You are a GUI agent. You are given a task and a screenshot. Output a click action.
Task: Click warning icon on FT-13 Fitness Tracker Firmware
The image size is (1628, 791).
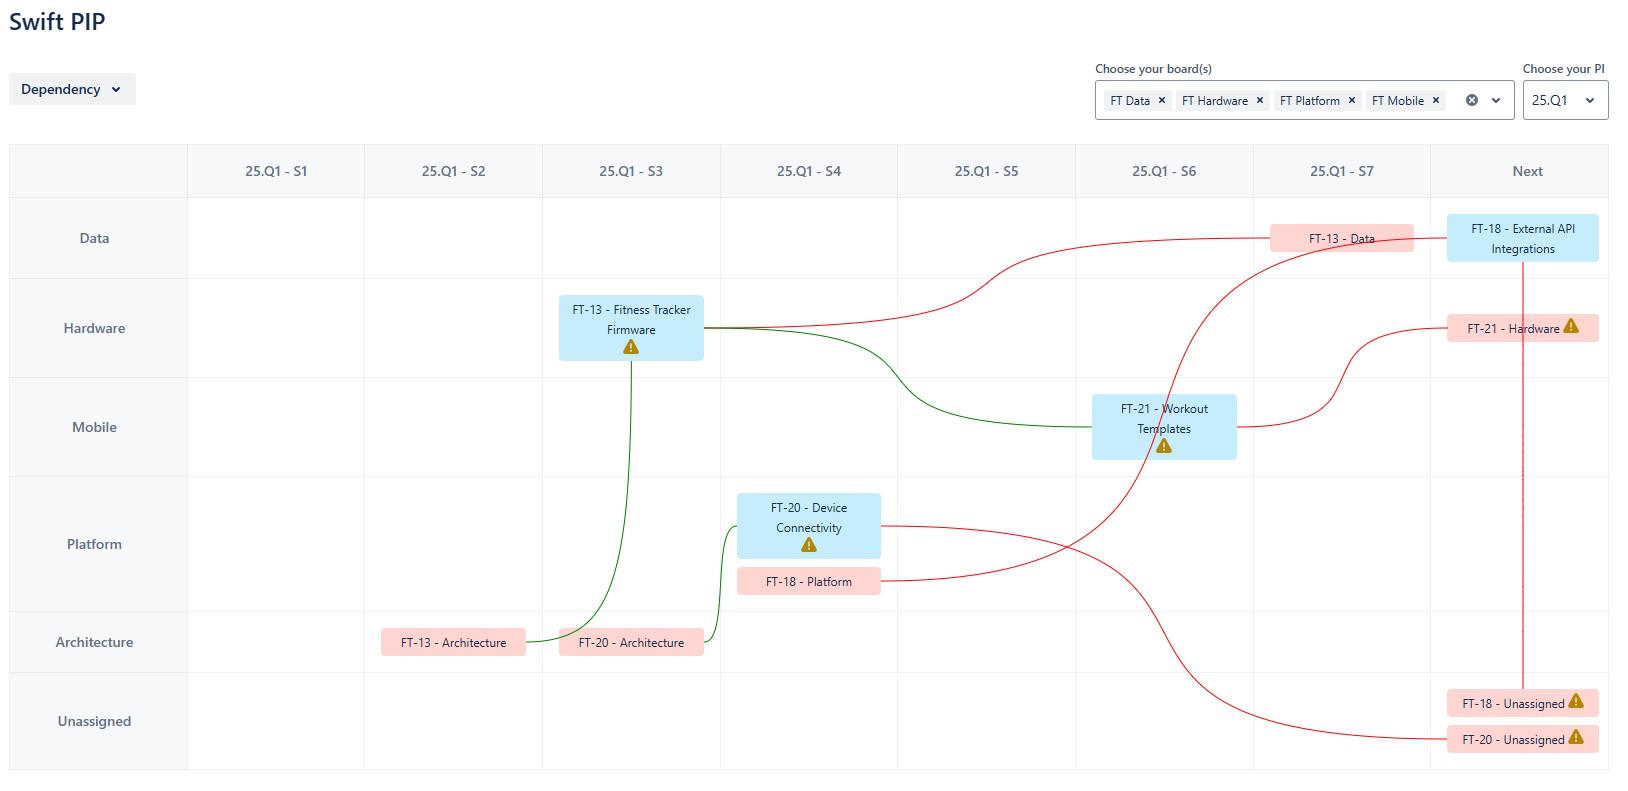pos(631,347)
